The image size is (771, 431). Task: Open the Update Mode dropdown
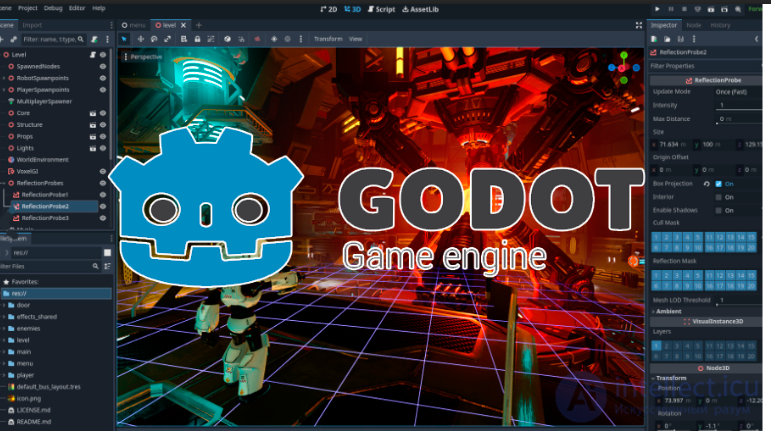pyautogui.click(x=738, y=92)
